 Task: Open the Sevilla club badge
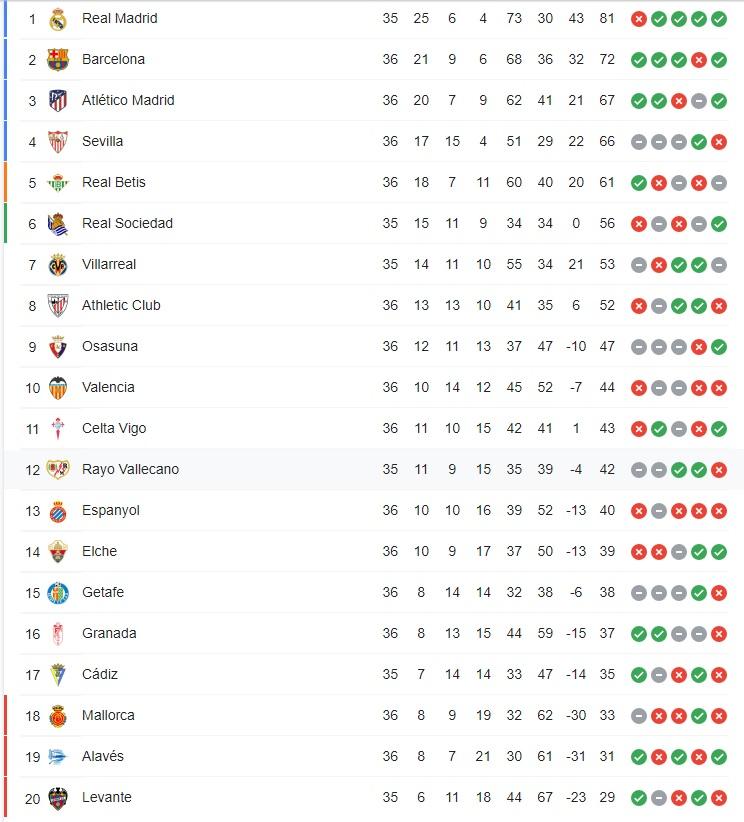point(57,141)
